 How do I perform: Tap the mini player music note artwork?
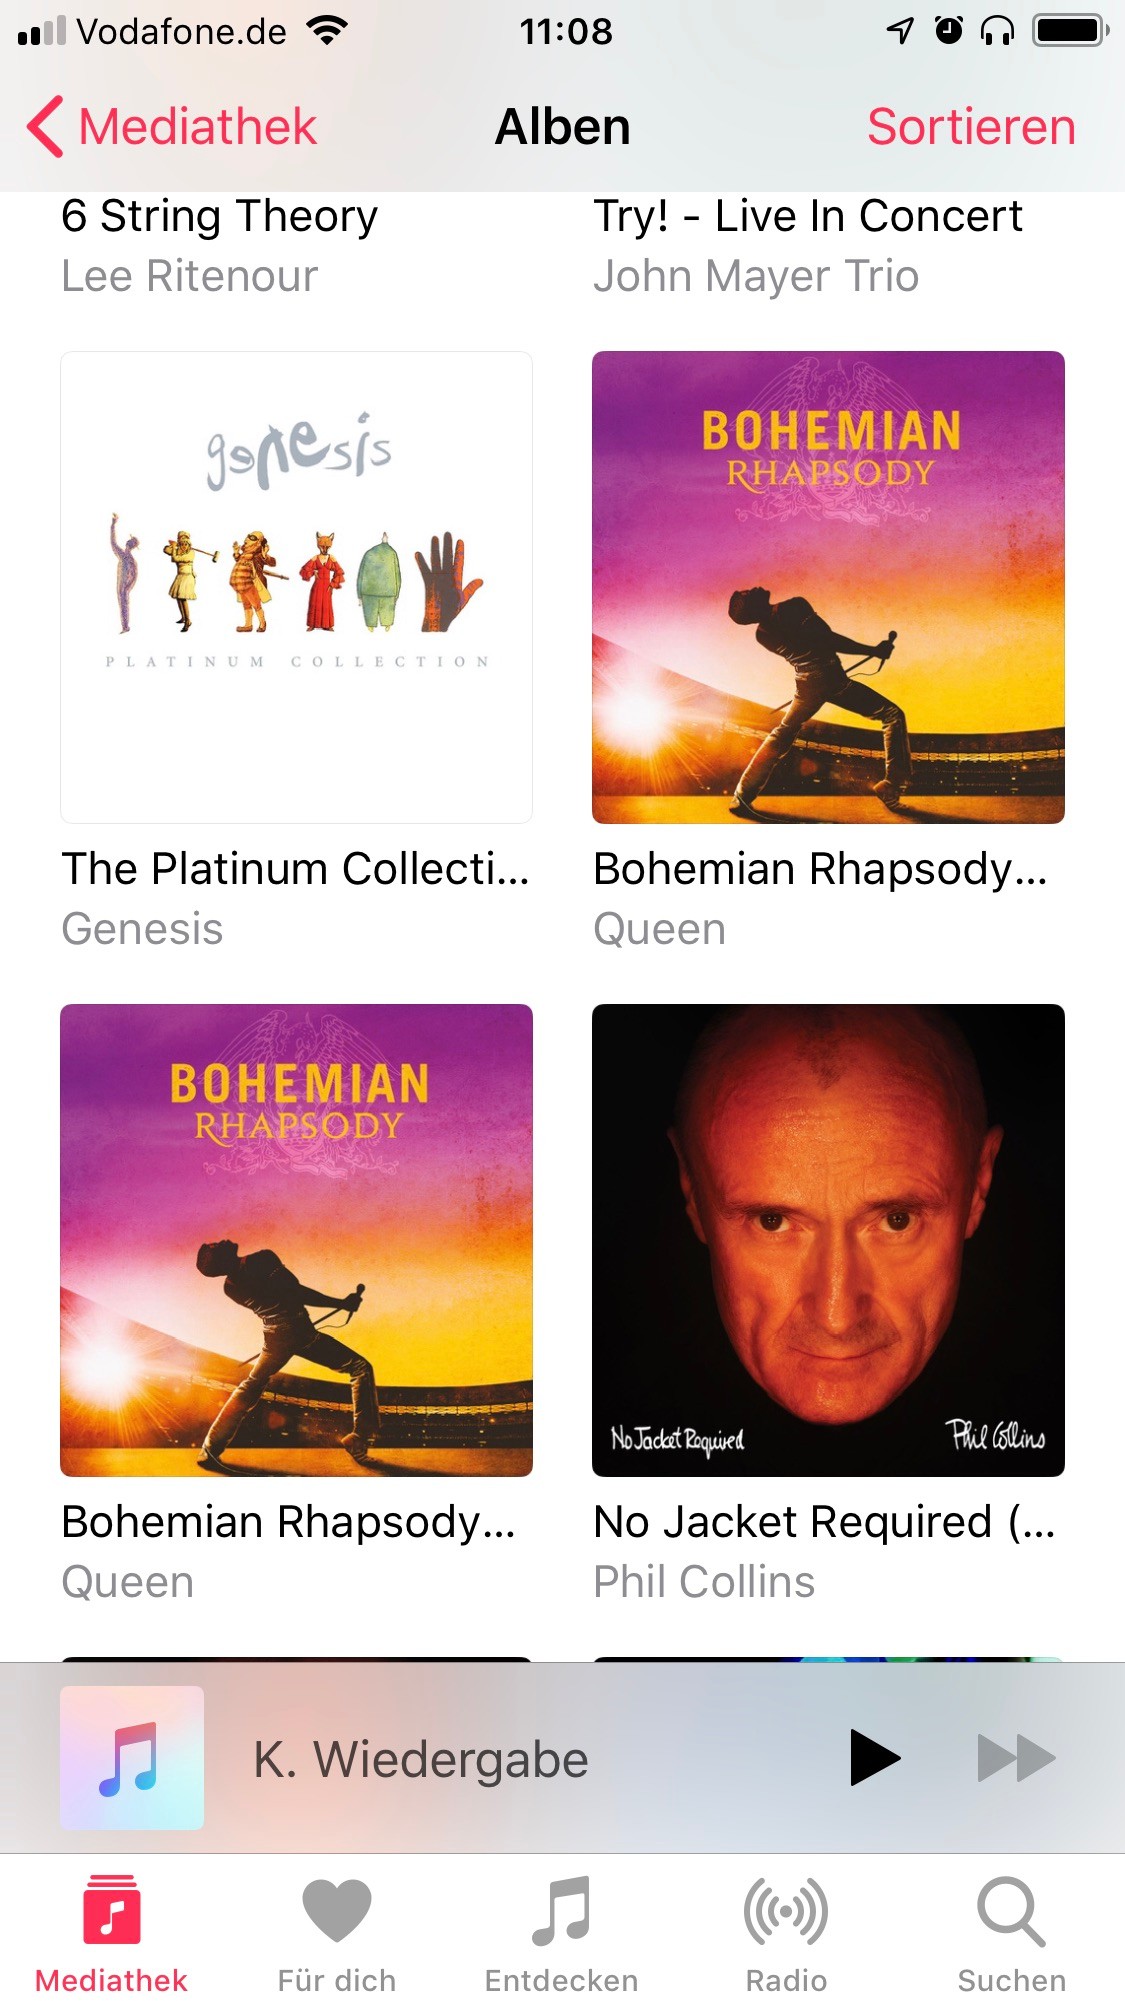click(x=132, y=1758)
